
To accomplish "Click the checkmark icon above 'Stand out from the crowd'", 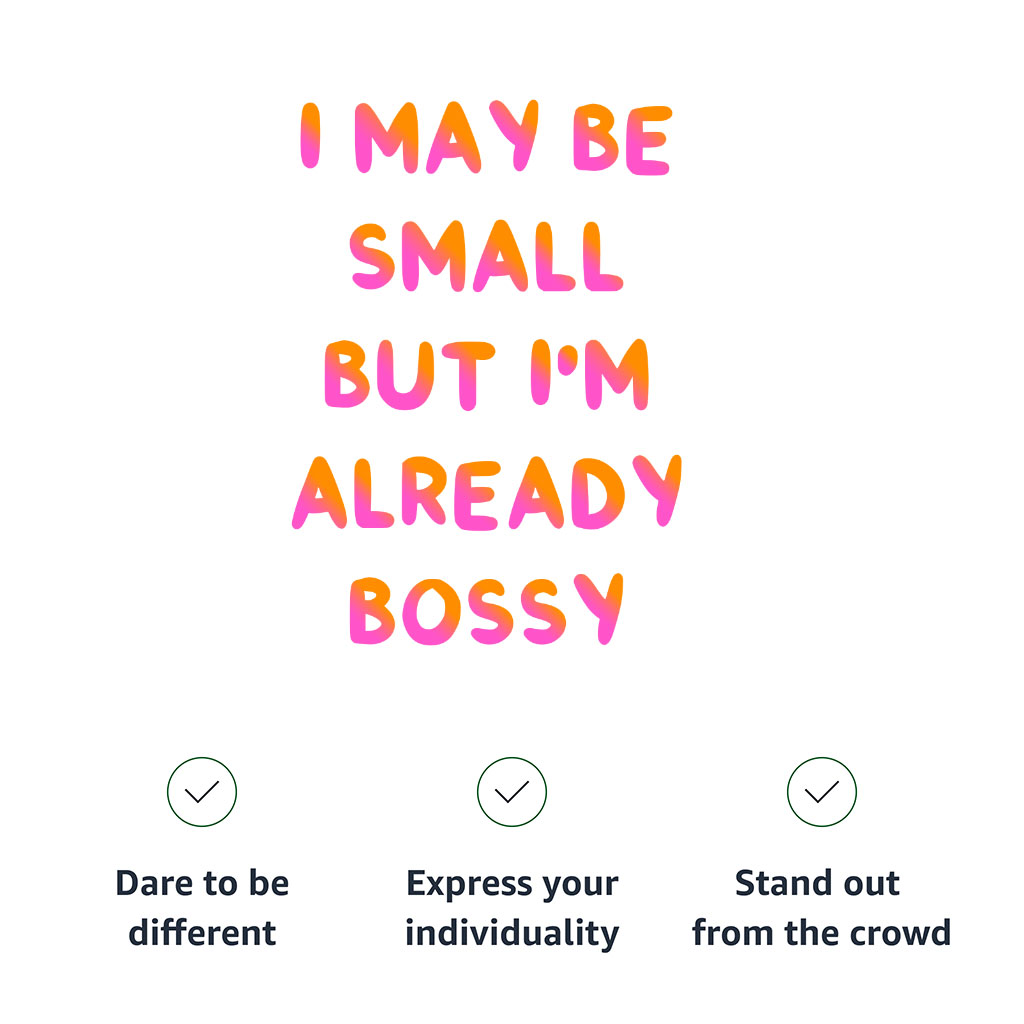I will point(822,792).
